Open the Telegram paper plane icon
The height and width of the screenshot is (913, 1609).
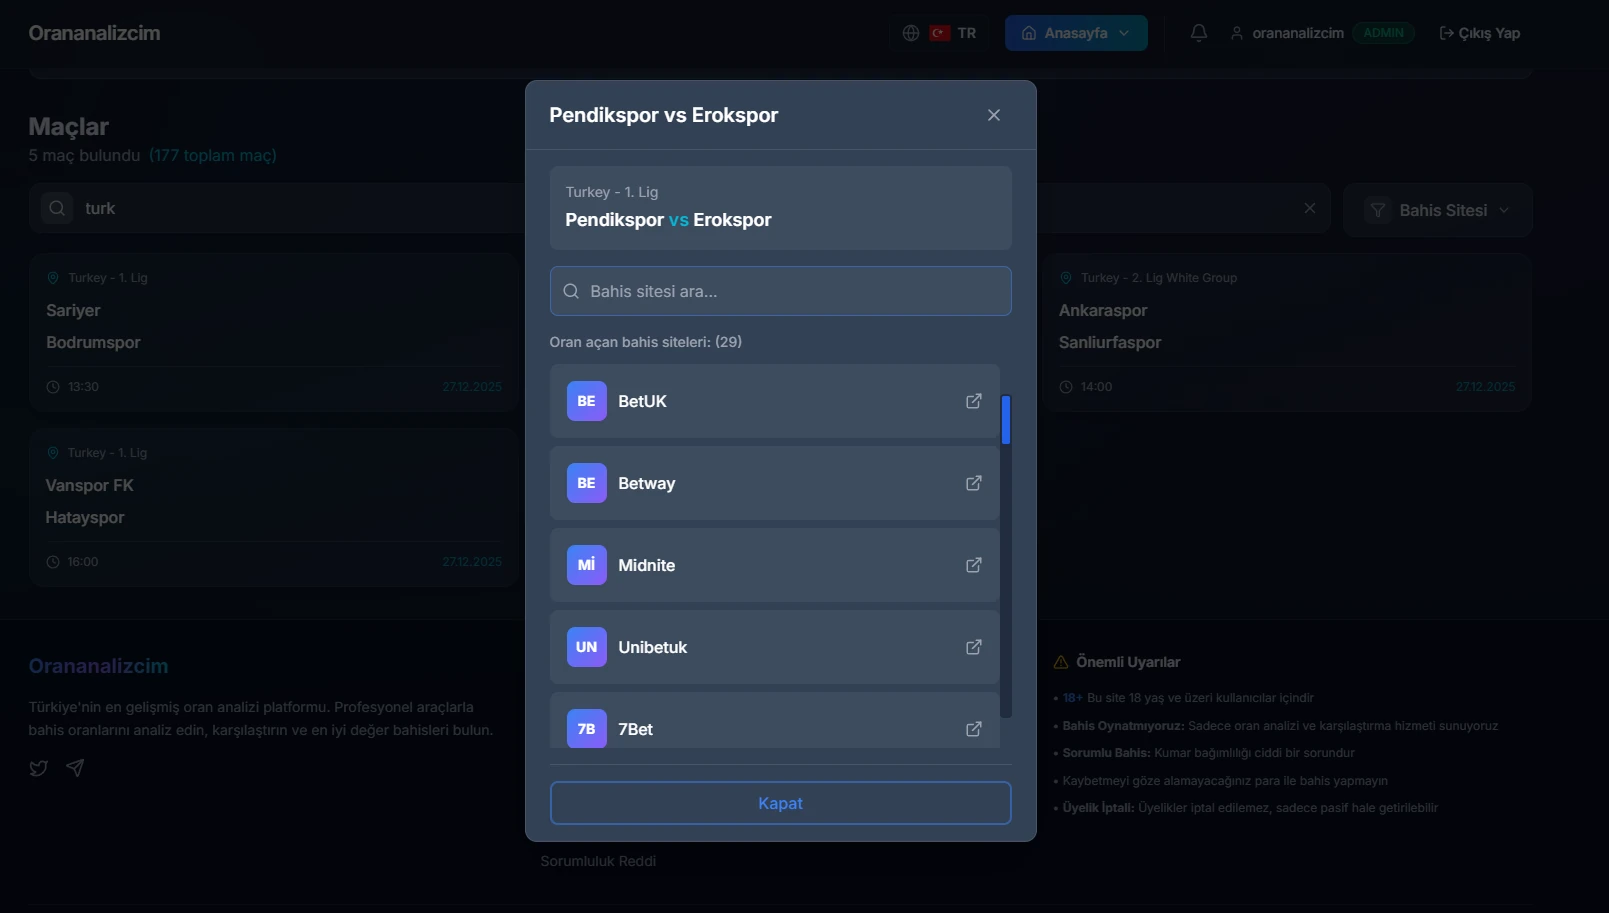coord(75,768)
